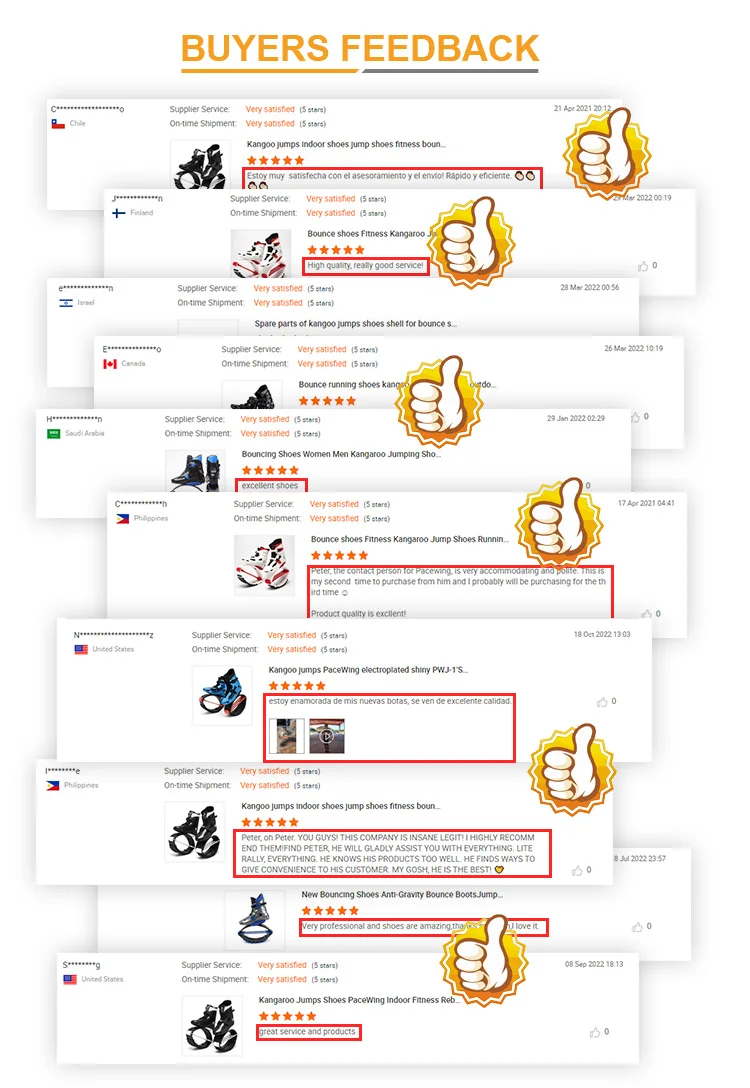Click thumbs-up like icon on Finland review
Viewport: 750px width, 1088px height.
tap(643, 266)
